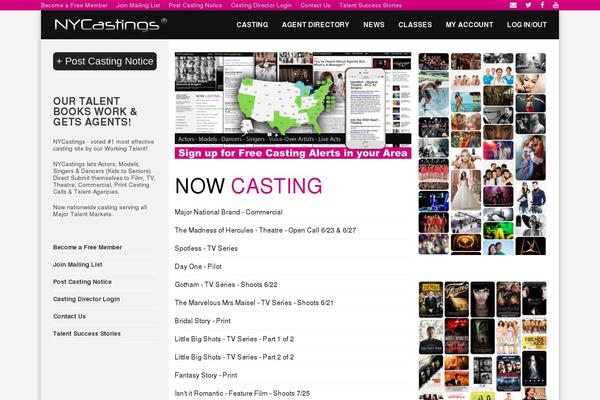
Task: Open Isn't It Romantic feature film listing
Action: click(x=242, y=393)
